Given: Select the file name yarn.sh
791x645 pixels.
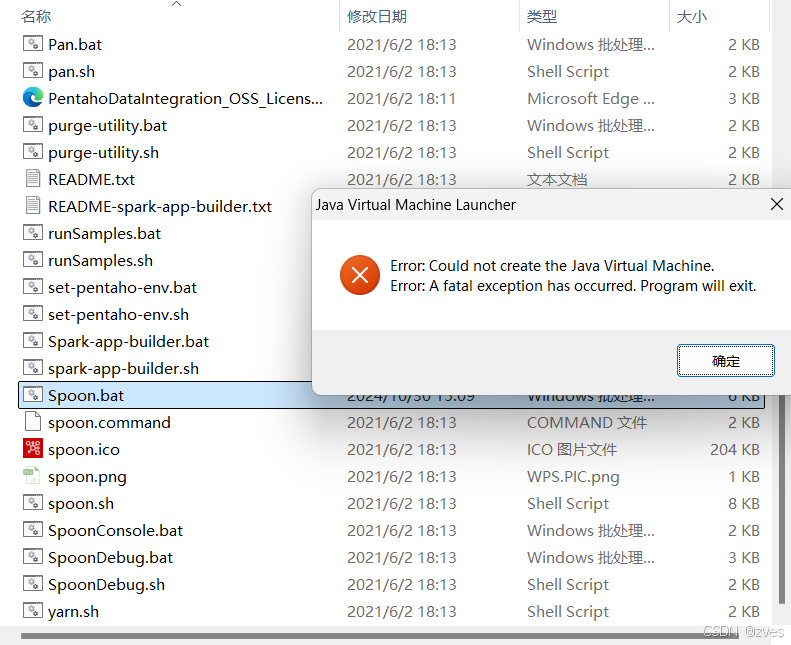Looking at the screenshot, I should (74, 612).
